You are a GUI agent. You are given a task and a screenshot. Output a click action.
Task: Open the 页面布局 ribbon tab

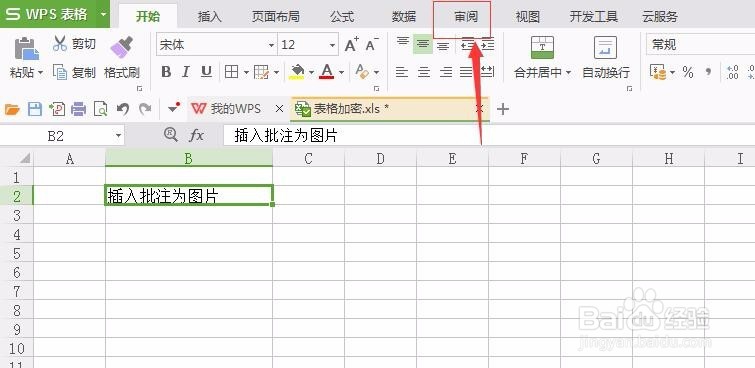pos(275,17)
